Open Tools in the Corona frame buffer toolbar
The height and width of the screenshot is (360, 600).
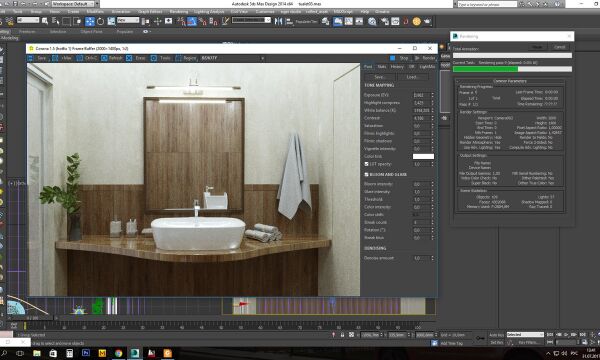click(161, 58)
